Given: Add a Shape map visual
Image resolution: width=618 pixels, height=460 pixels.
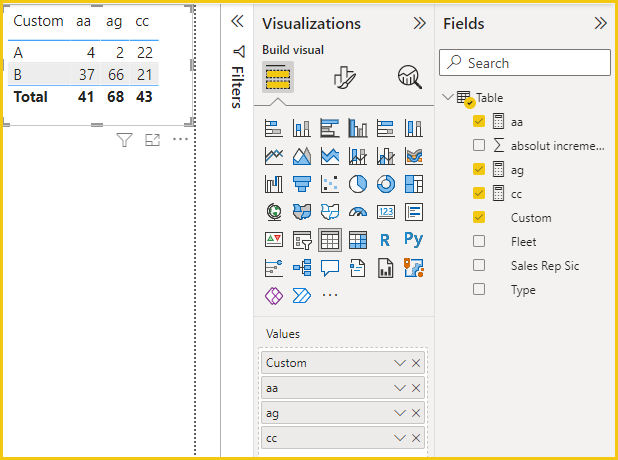Looking at the screenshot, I should [330, 212].
